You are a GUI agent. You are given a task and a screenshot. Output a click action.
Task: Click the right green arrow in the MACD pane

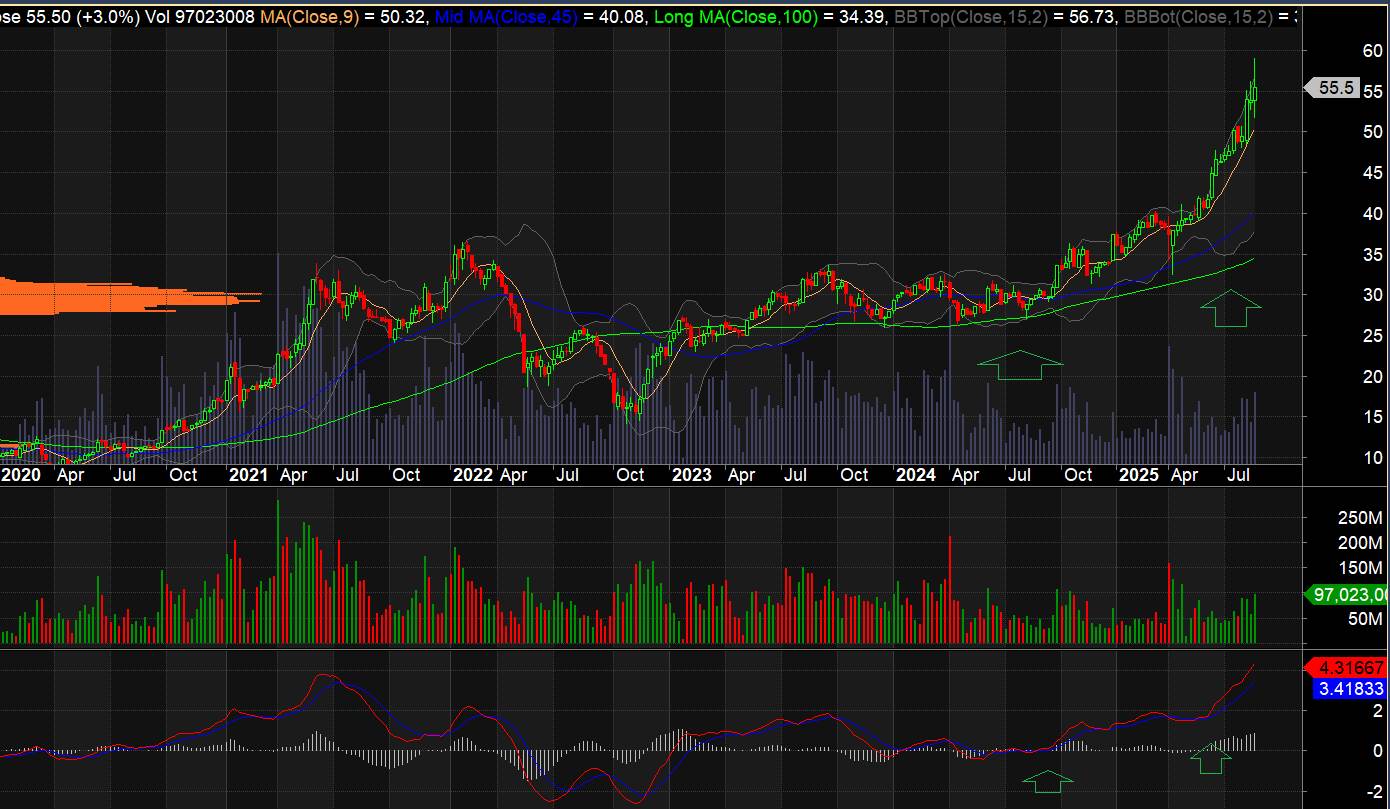(1211, 759)
